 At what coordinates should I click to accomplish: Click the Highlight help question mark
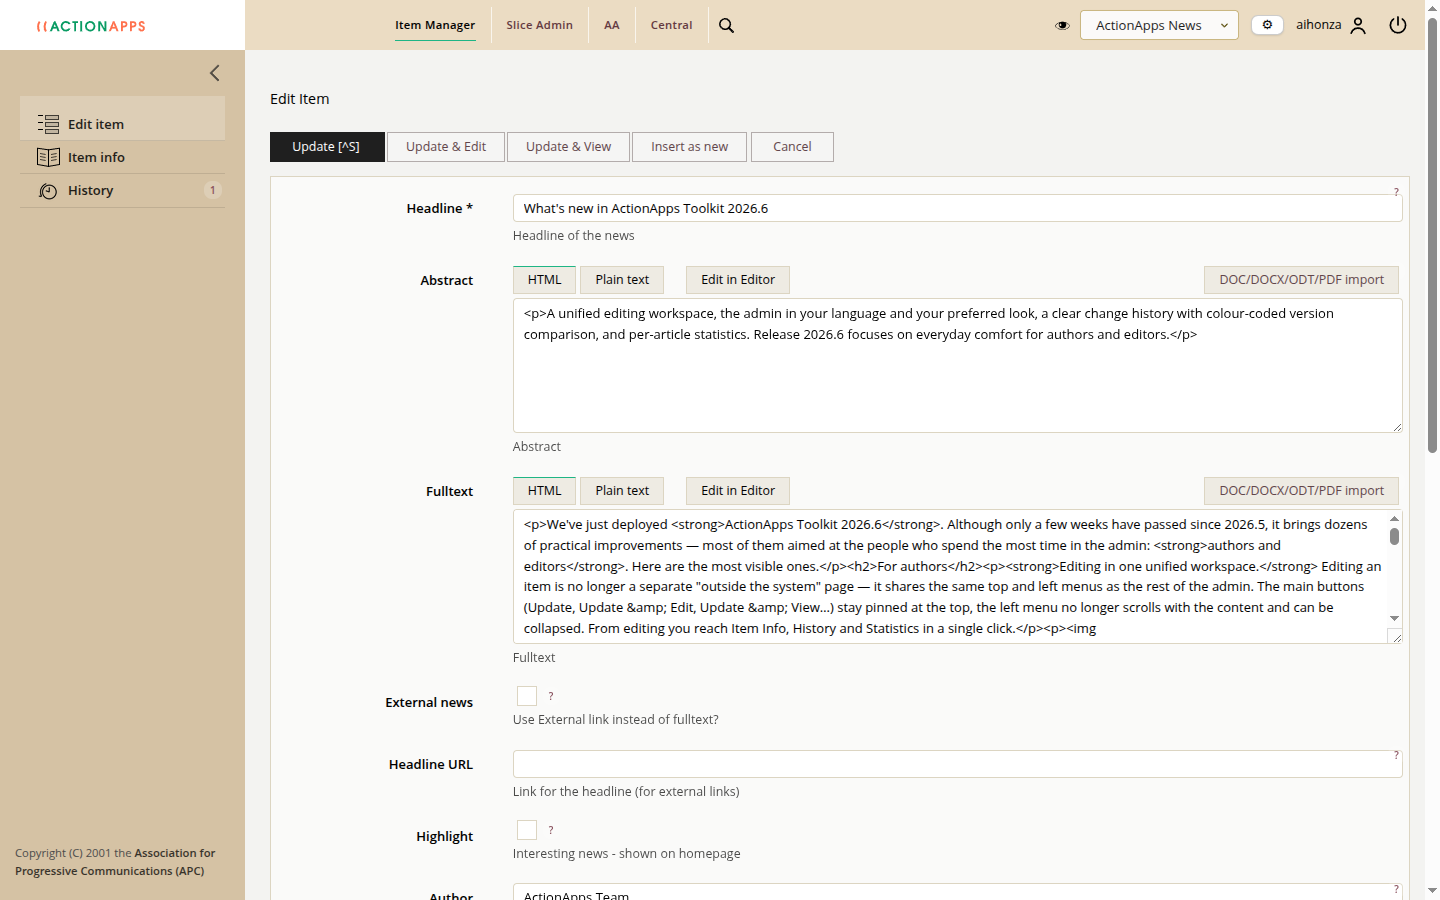tap(551, 830)
